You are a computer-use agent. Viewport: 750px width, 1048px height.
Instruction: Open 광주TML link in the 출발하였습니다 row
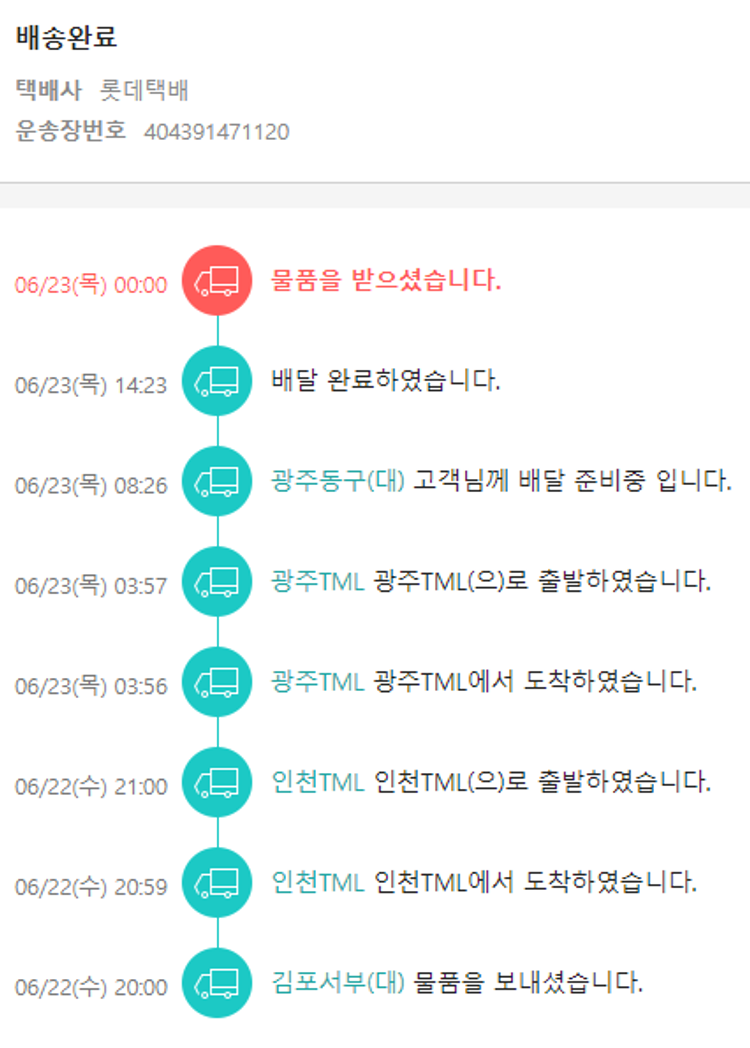tap(317, 581)
